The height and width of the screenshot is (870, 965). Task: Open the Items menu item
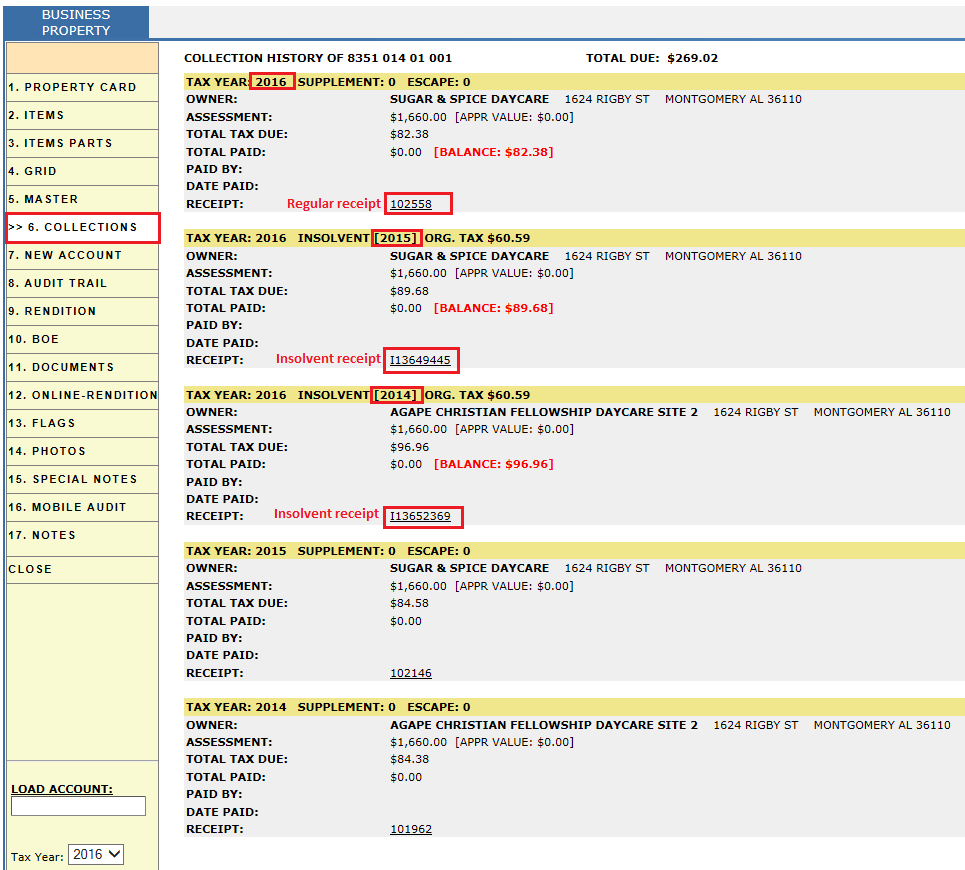[x=82, y=115]
